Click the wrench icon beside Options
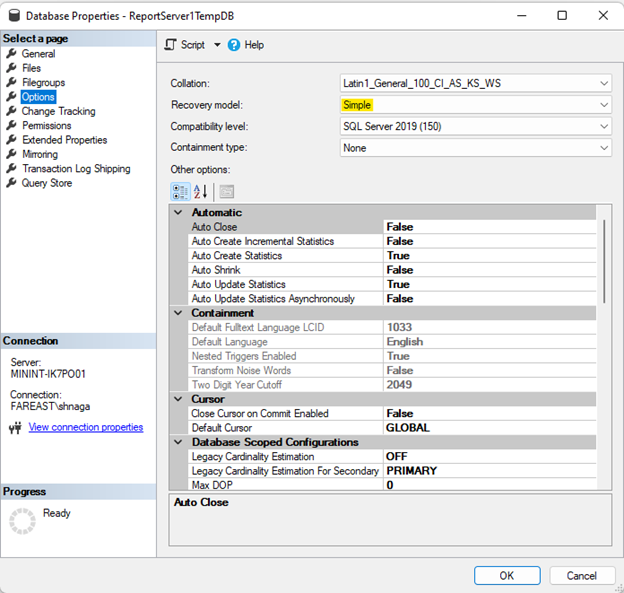Screen dimensions: 624x593 (x=12, y=96)
